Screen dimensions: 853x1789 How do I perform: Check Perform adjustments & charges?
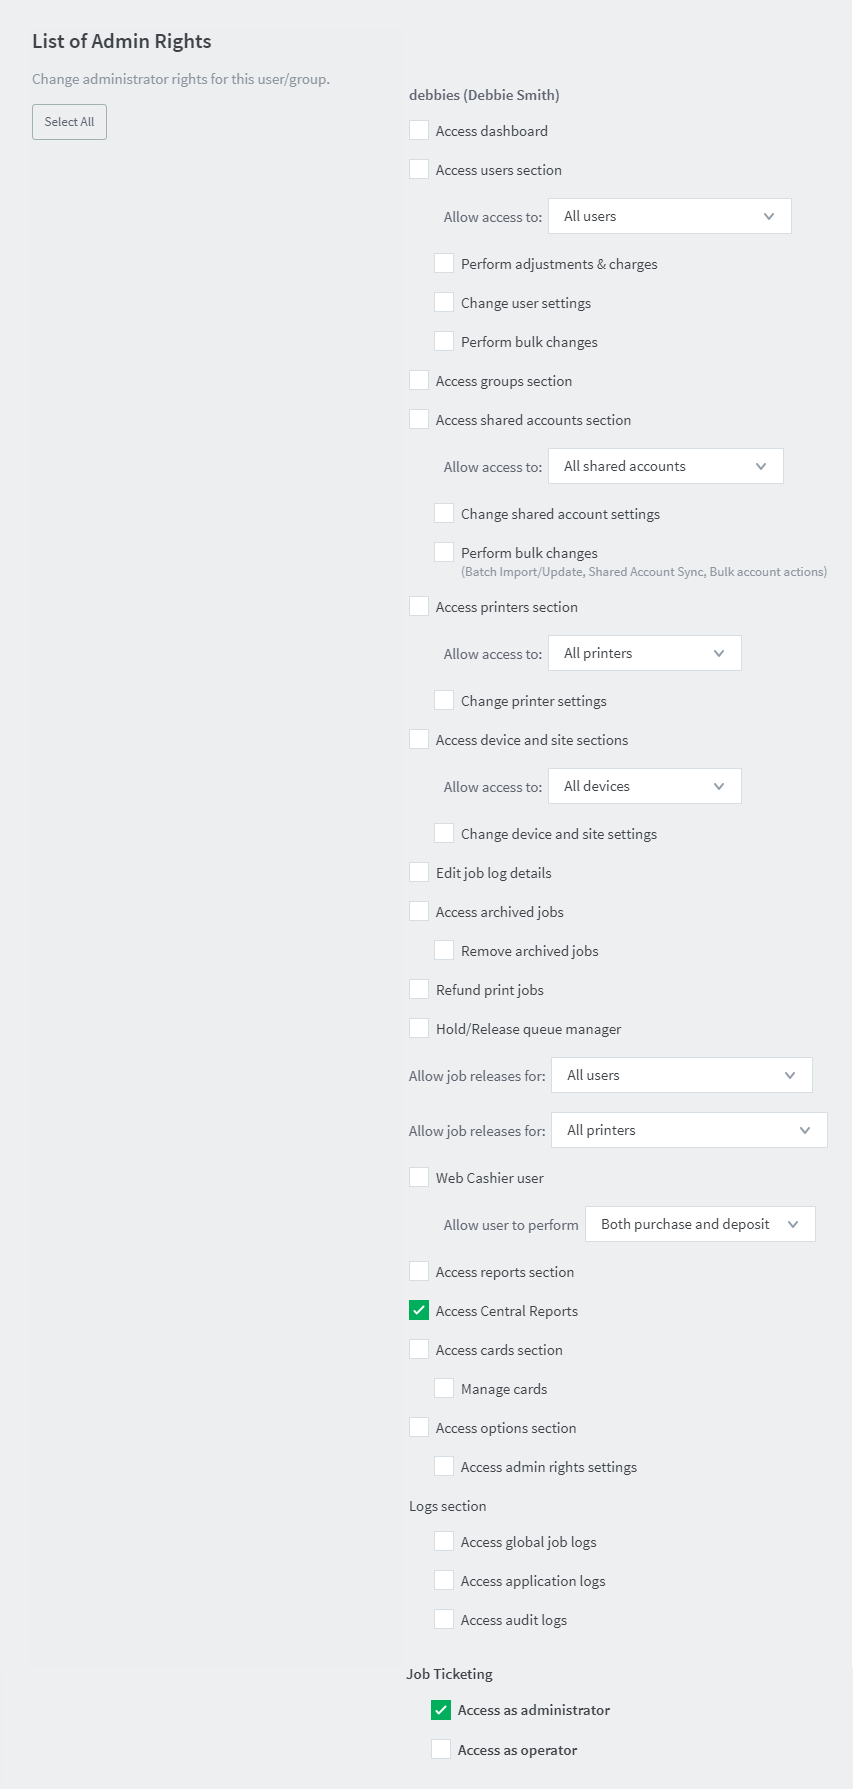pos(444,263)
